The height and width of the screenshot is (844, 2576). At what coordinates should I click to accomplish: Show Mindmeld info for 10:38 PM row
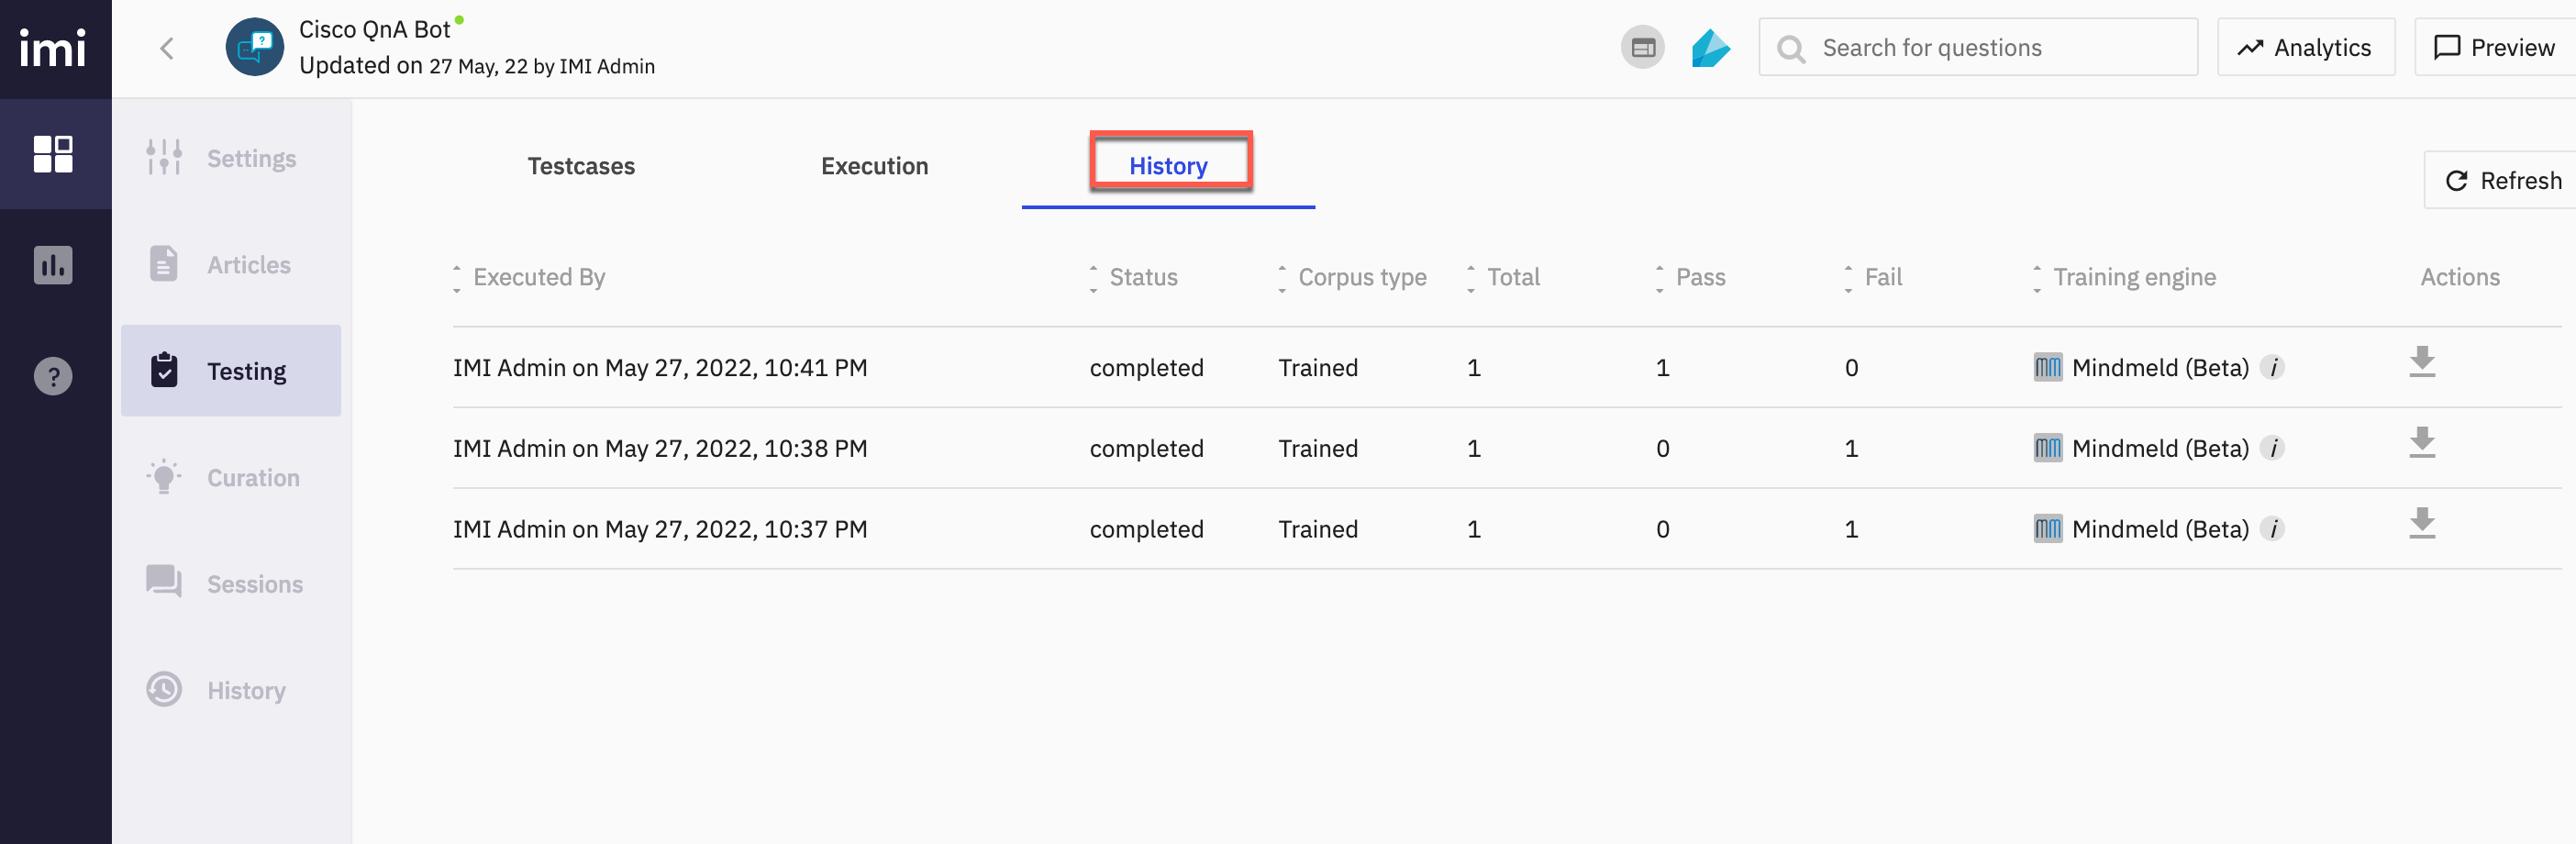point(2273,448)
